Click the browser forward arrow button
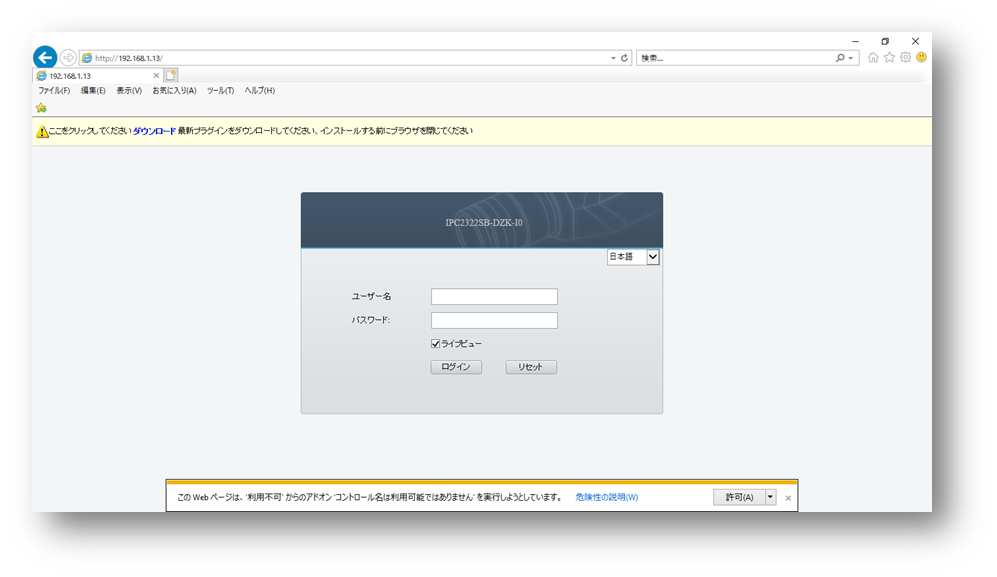This screenshot has width=997, height=577. pyautogui.click(x=68, y=58)
